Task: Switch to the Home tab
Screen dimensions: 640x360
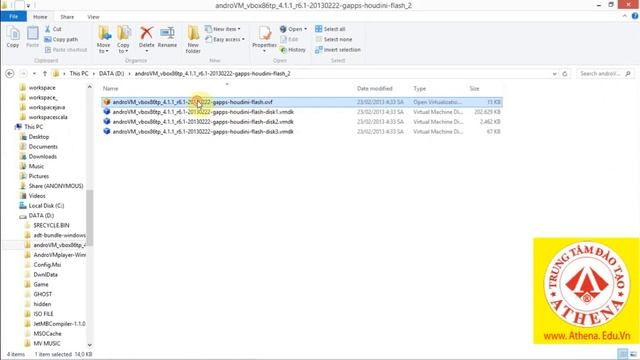Action: 40,17
